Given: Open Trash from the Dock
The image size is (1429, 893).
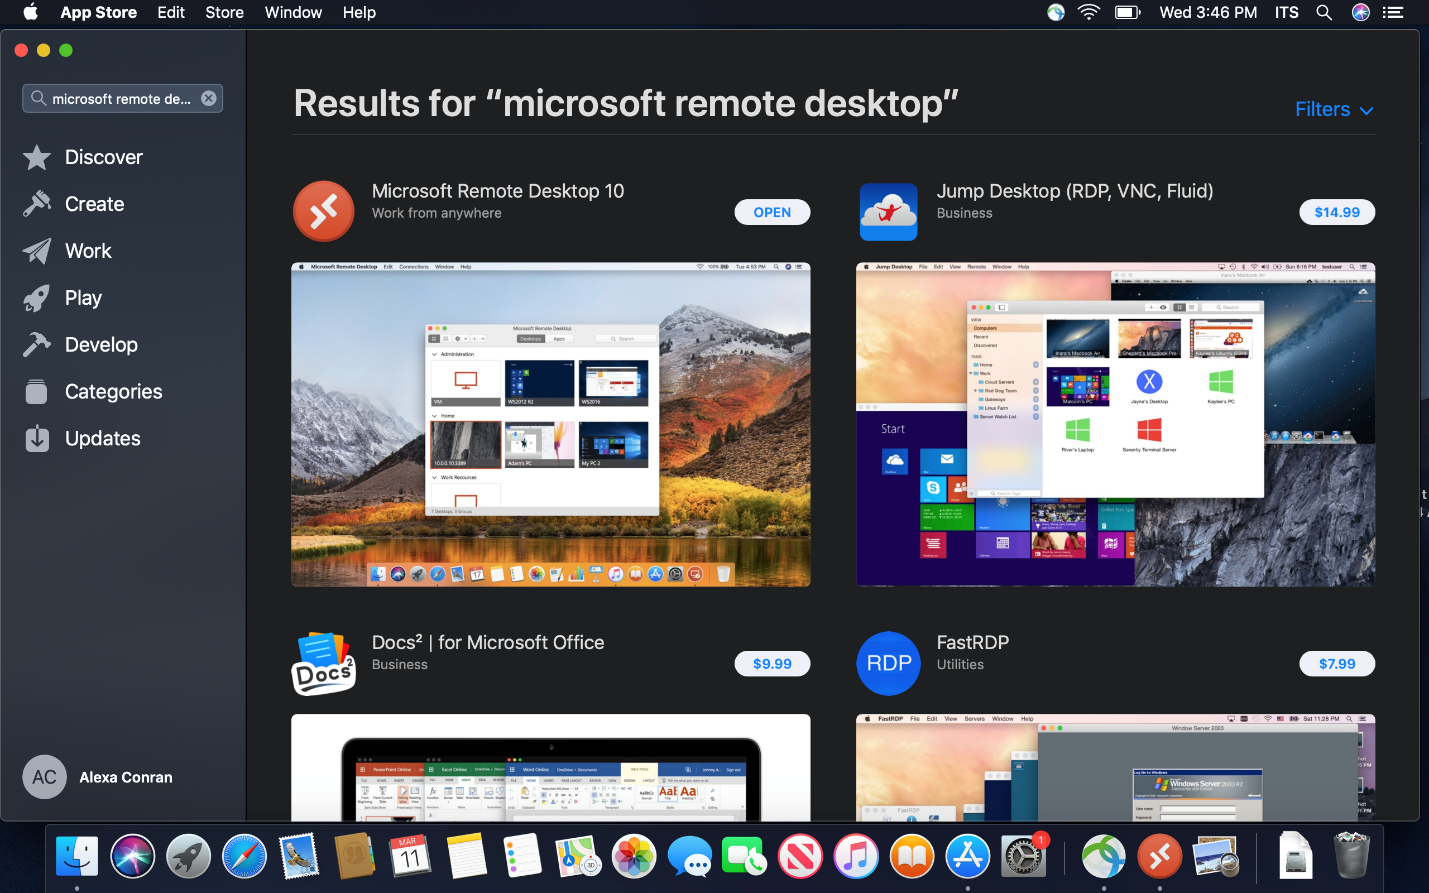Looking at the screenshot, I should coord(1352,857).
